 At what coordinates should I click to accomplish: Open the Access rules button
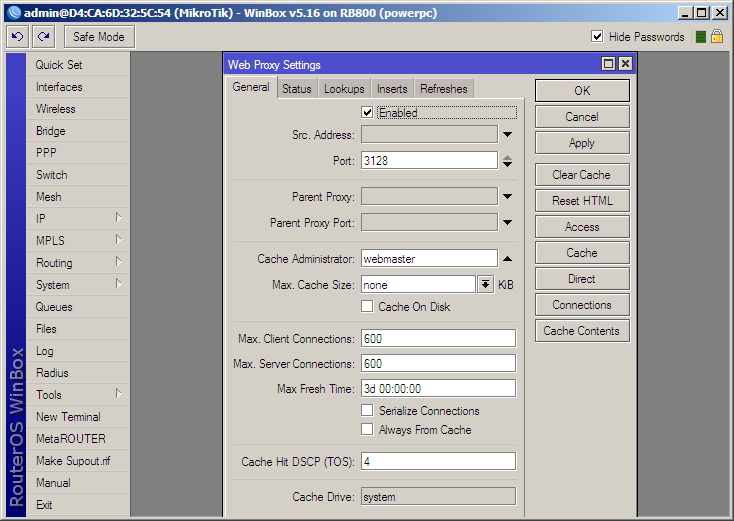[x=582, y=227]
